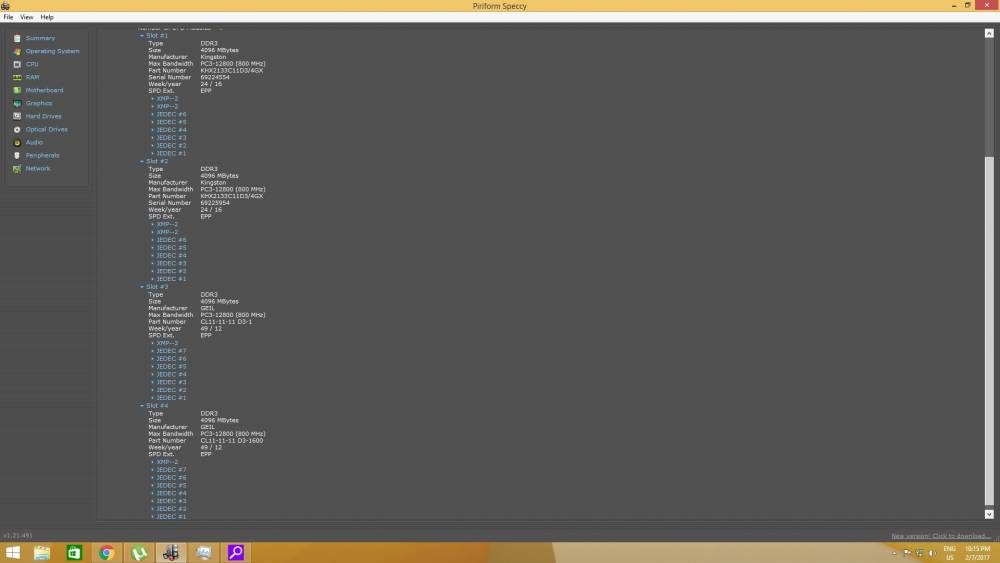Open Google Chrome from the taskbar
Image resolution: width=1000 pixels, height=563 pixels.
point(107,552)
